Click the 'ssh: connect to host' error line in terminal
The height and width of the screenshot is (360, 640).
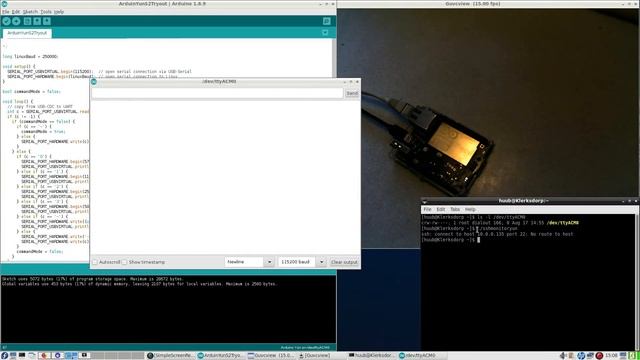tap(497, 234)
